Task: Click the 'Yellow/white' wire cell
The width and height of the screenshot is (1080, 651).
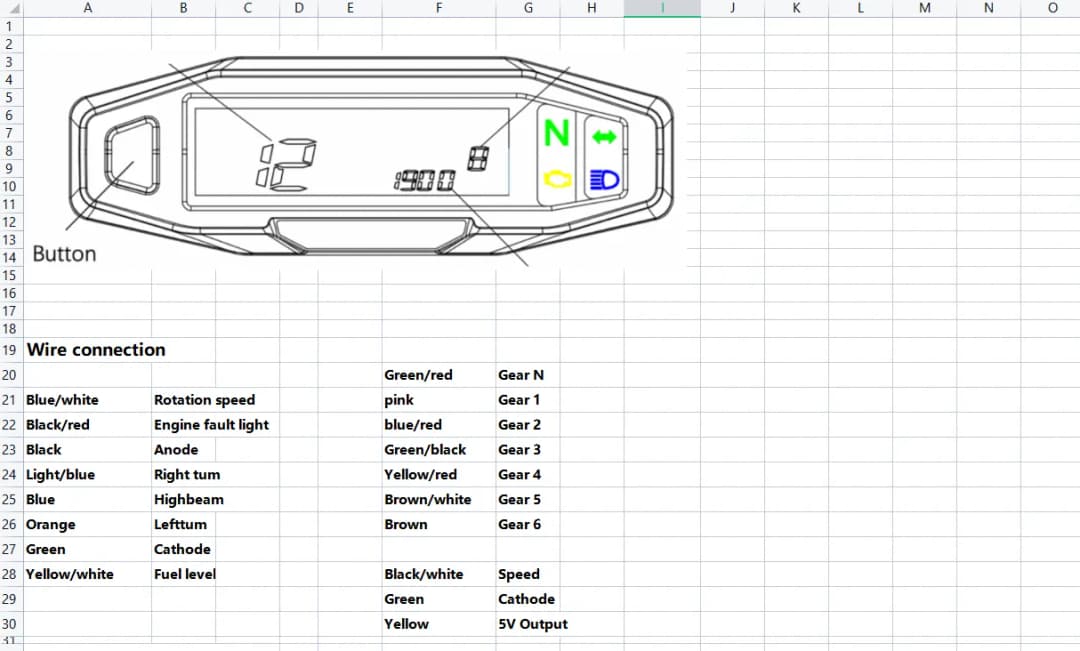Action: pos(70,574)
